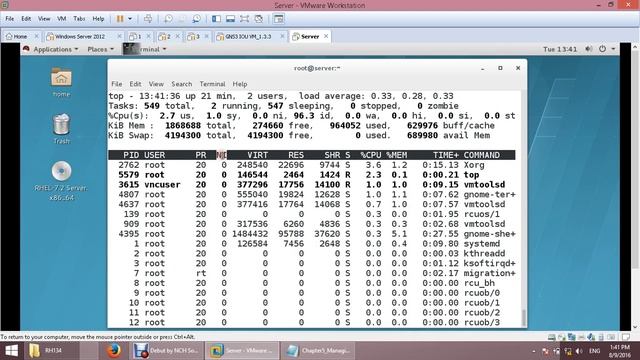Open the terminal's Edit menu
640x360 pixels.
[x=135, y=84]
